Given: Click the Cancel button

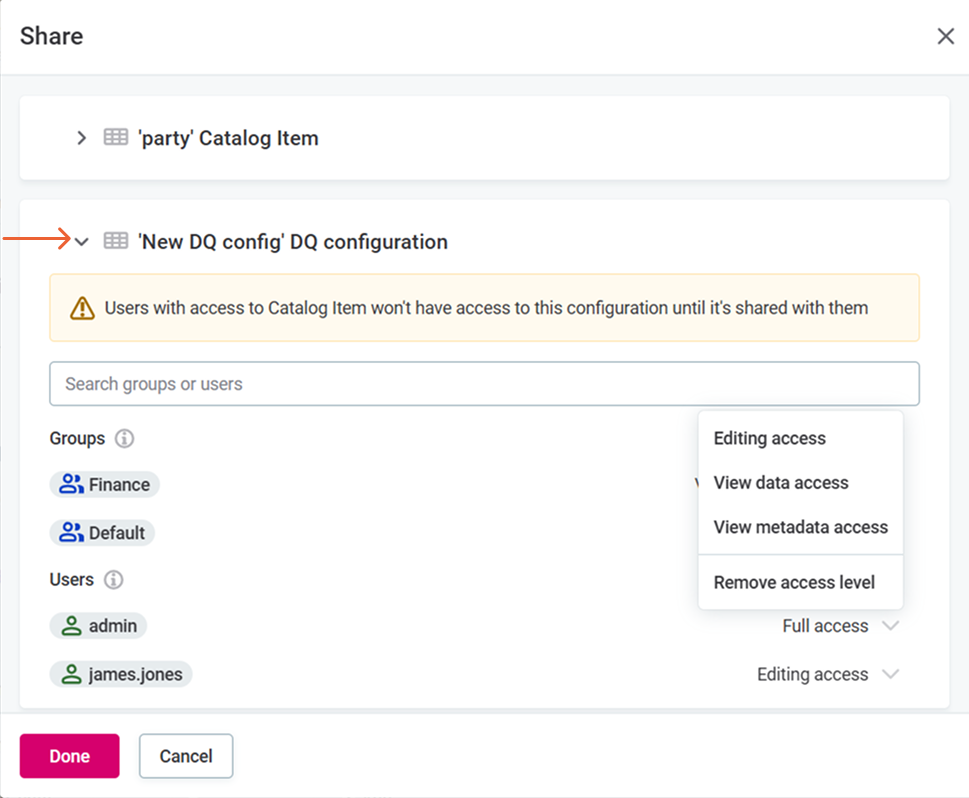Looking at the screenshot, I should tap(185, 756).
